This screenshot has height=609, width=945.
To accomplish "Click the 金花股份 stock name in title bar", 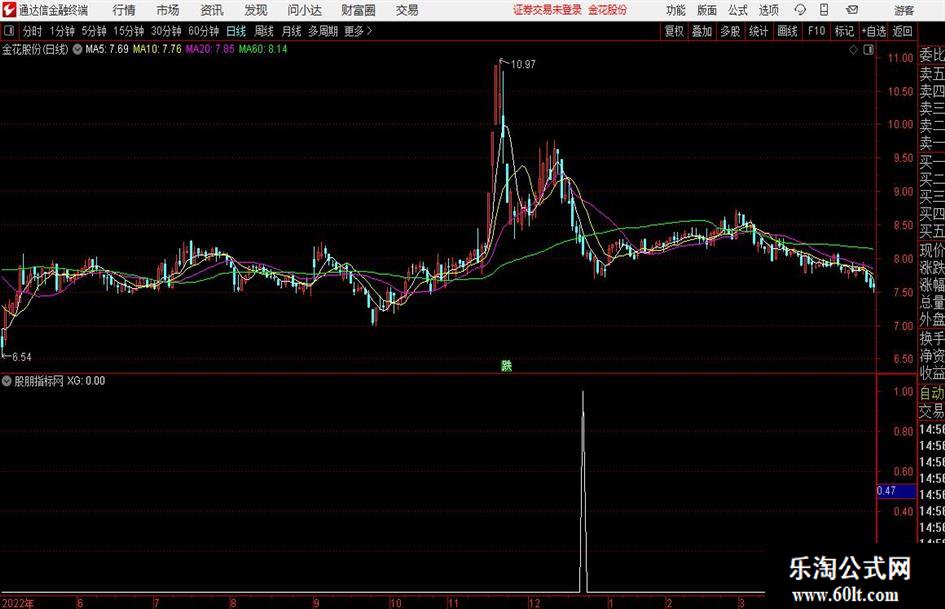I will pyautogui.click(x=608, y=10).
